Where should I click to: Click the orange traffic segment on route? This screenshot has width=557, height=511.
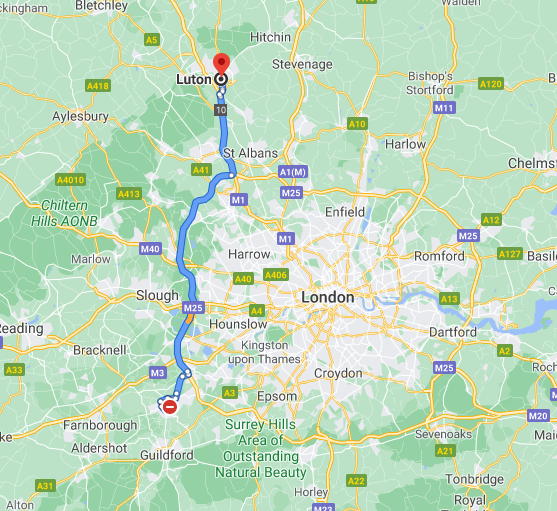click(x=189, y=319)
